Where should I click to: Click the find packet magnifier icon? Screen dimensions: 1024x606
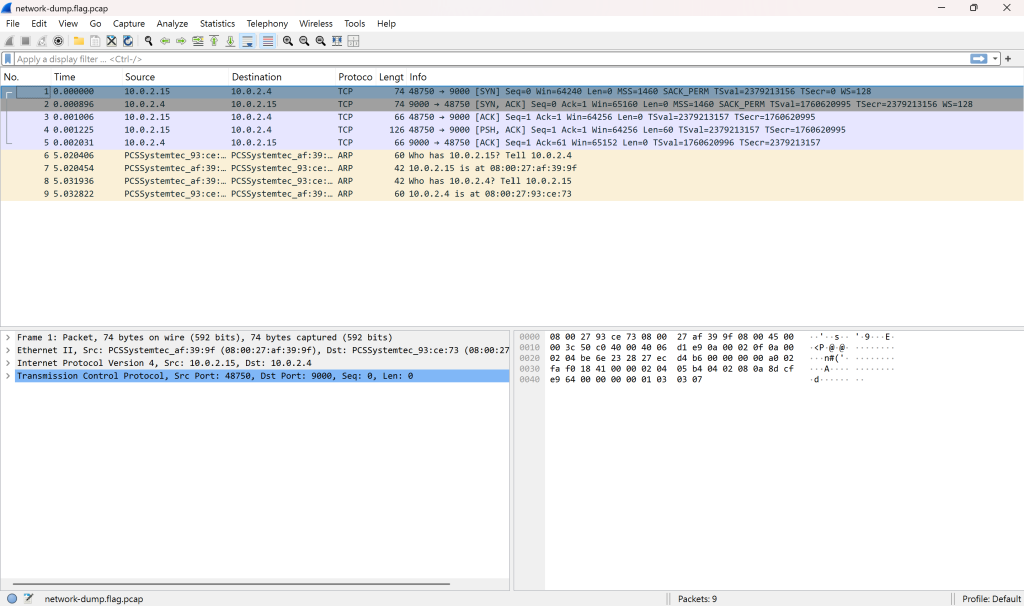coord(149,41)
